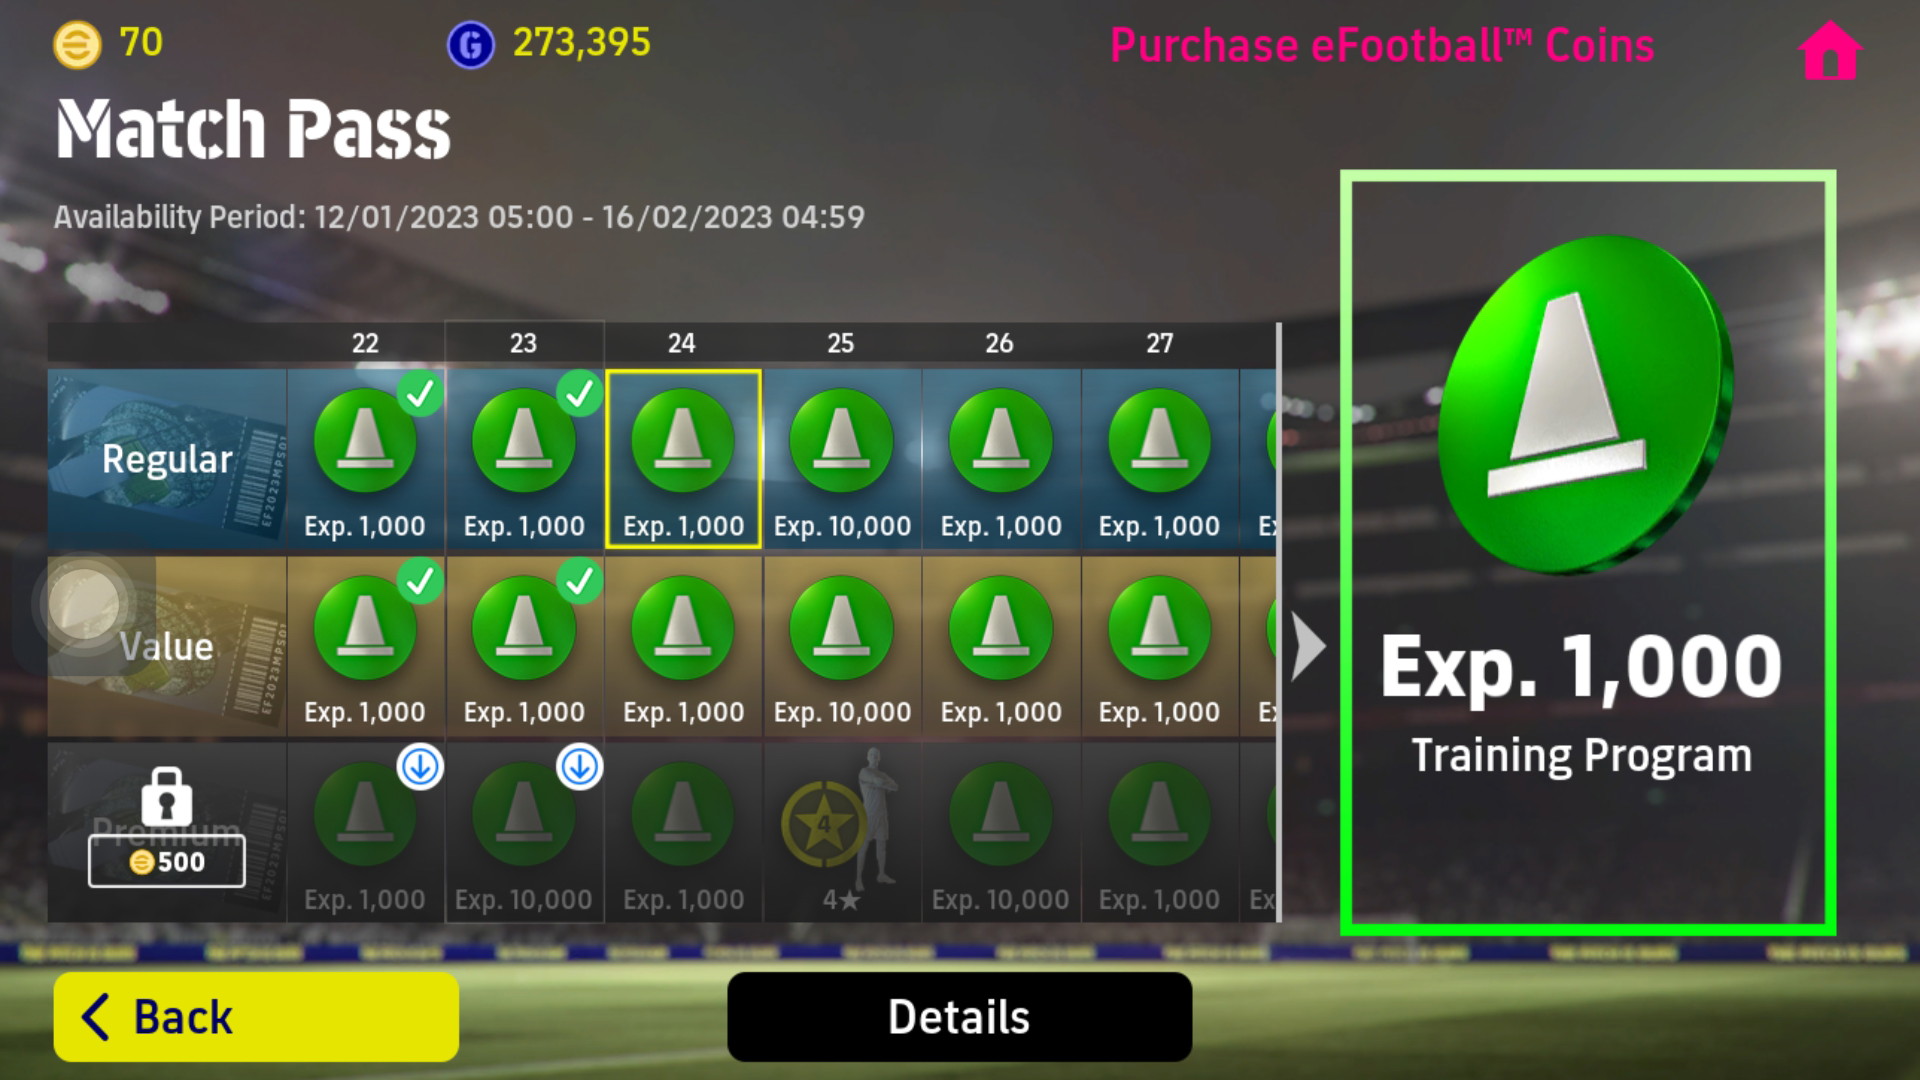1920x1080 pixels.
Task: Select the Regular pass row label
Action: tap(167, 459)
